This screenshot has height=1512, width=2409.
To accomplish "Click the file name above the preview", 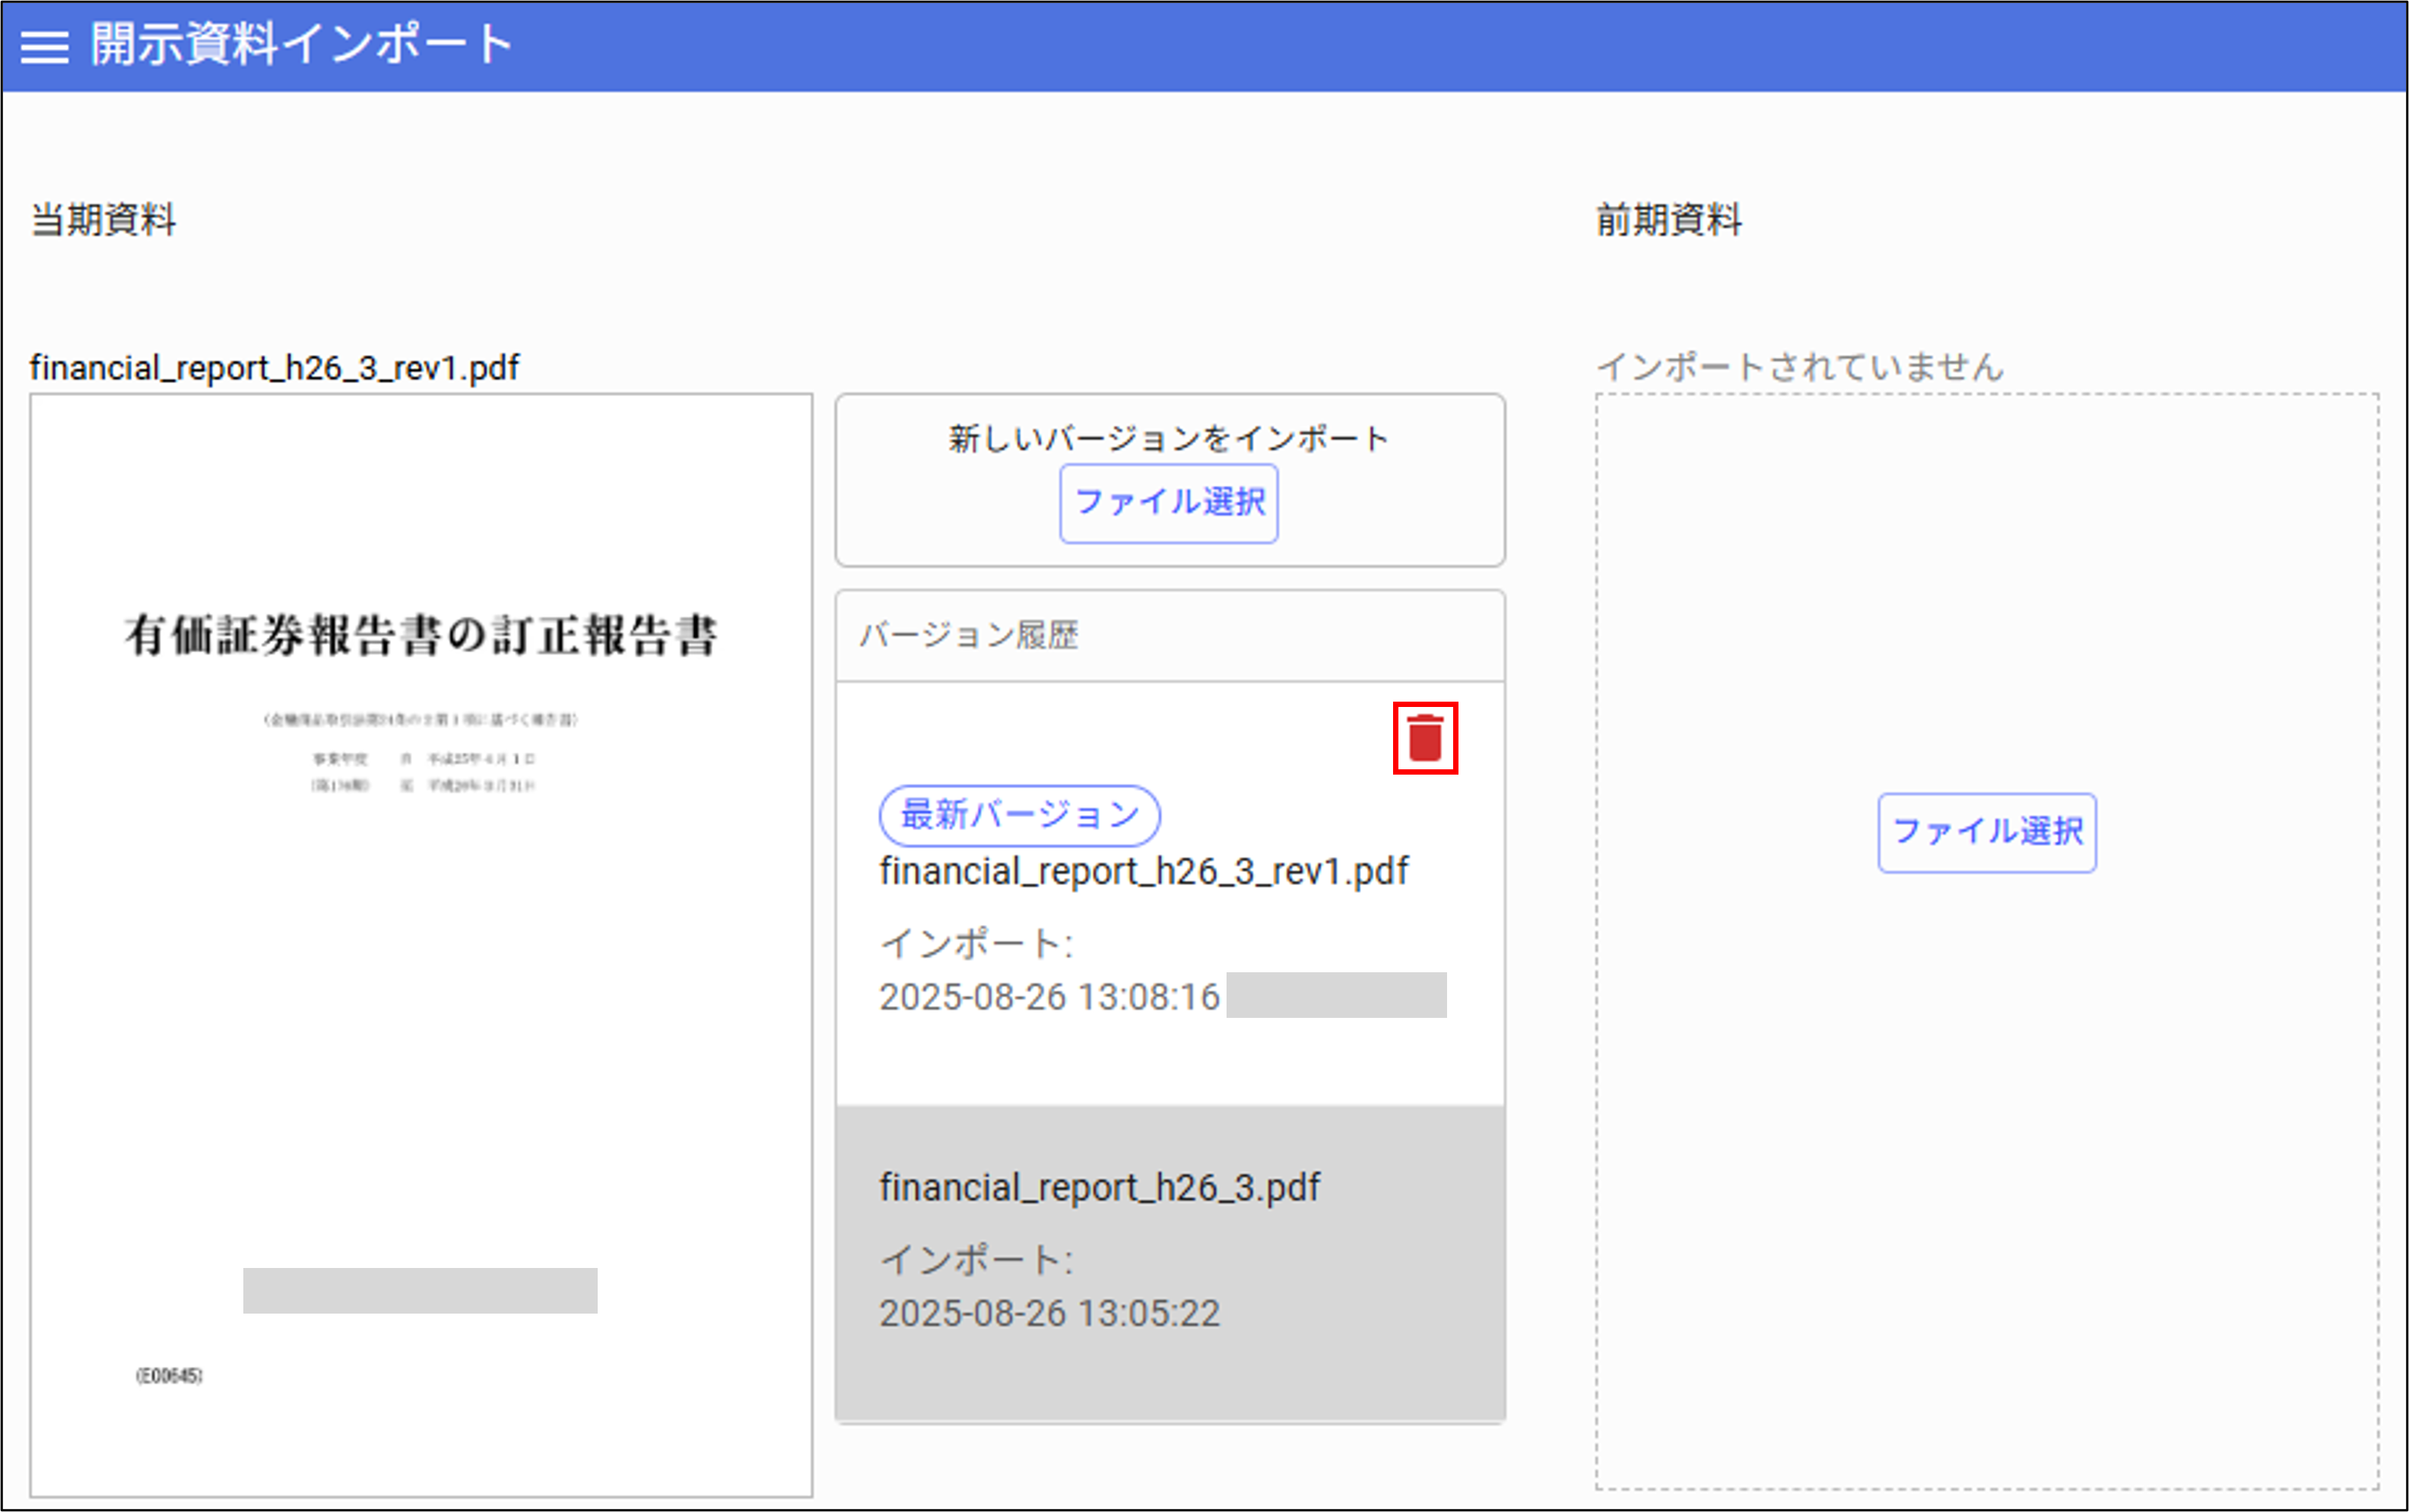I will point(274,368).
